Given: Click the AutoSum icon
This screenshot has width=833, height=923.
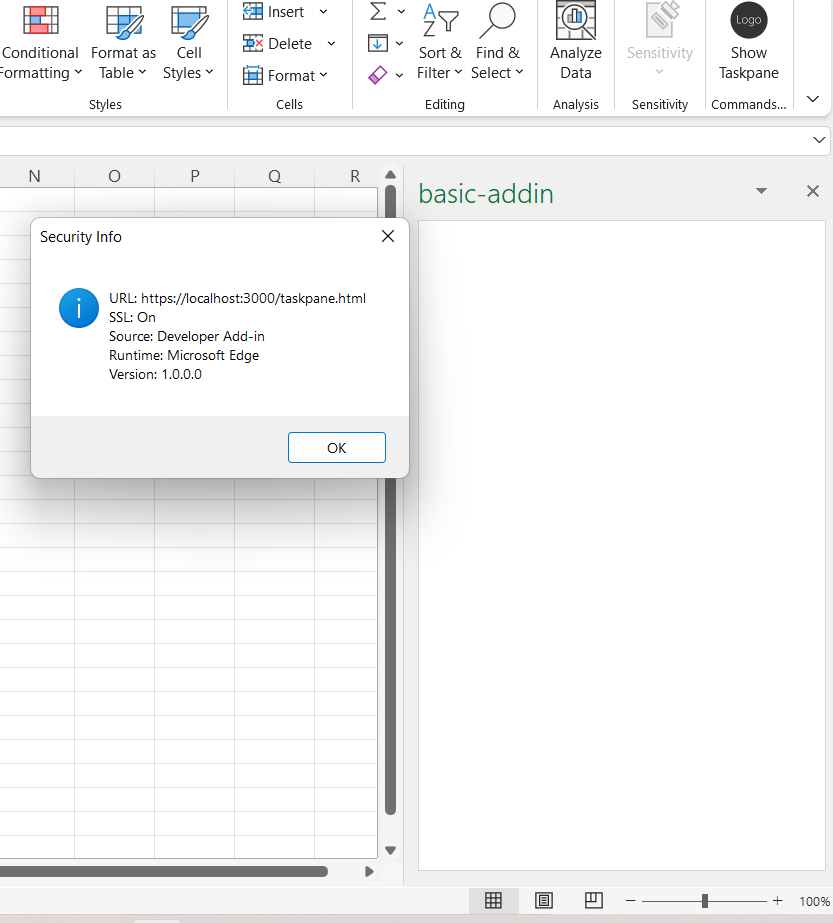Looking at the screenshot, I should (x=379, y=11).
